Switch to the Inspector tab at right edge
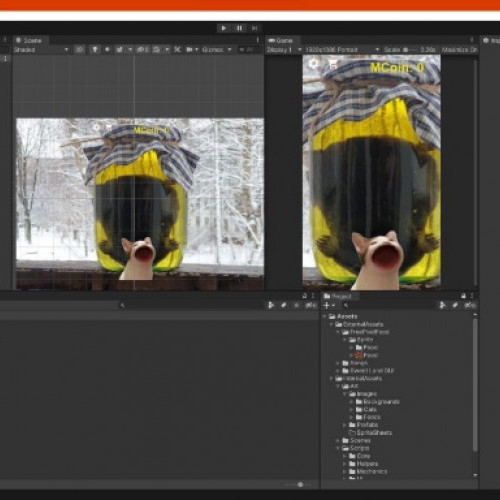 tap(491, 40)
